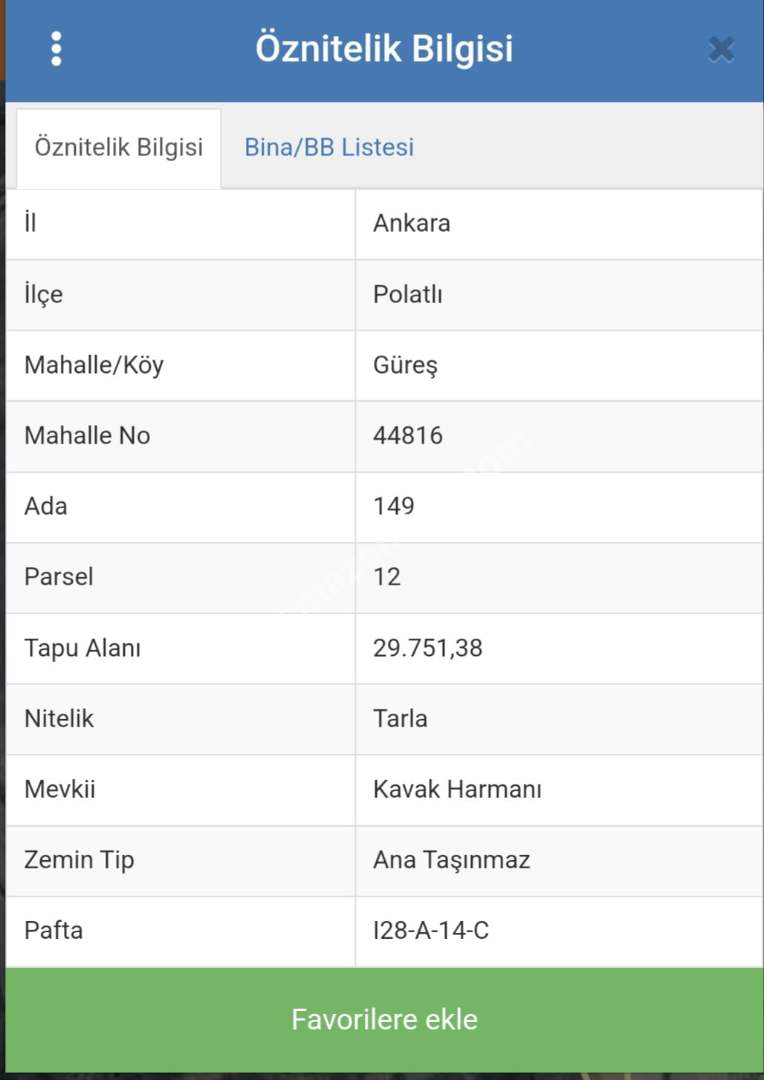Select the Öznitelik Bilgisi tab

(x=118, y=148)
